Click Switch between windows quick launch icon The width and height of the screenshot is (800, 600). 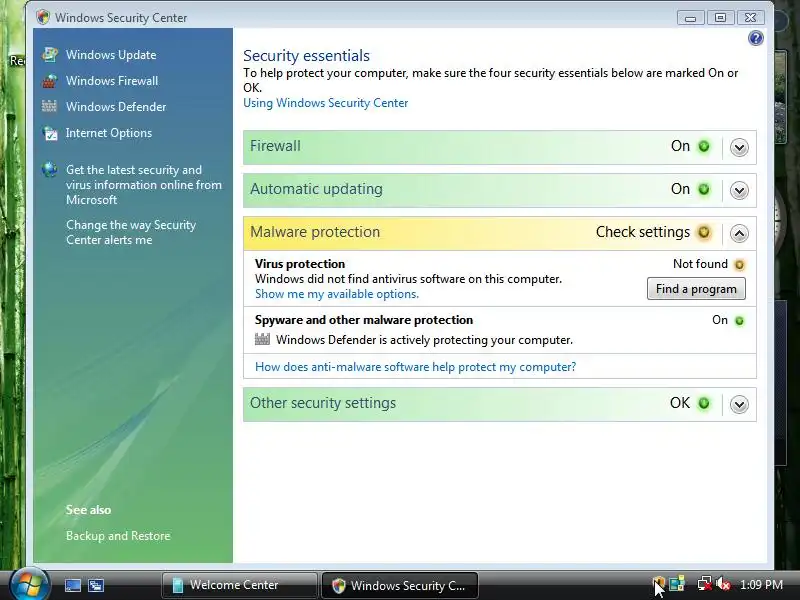96,585
